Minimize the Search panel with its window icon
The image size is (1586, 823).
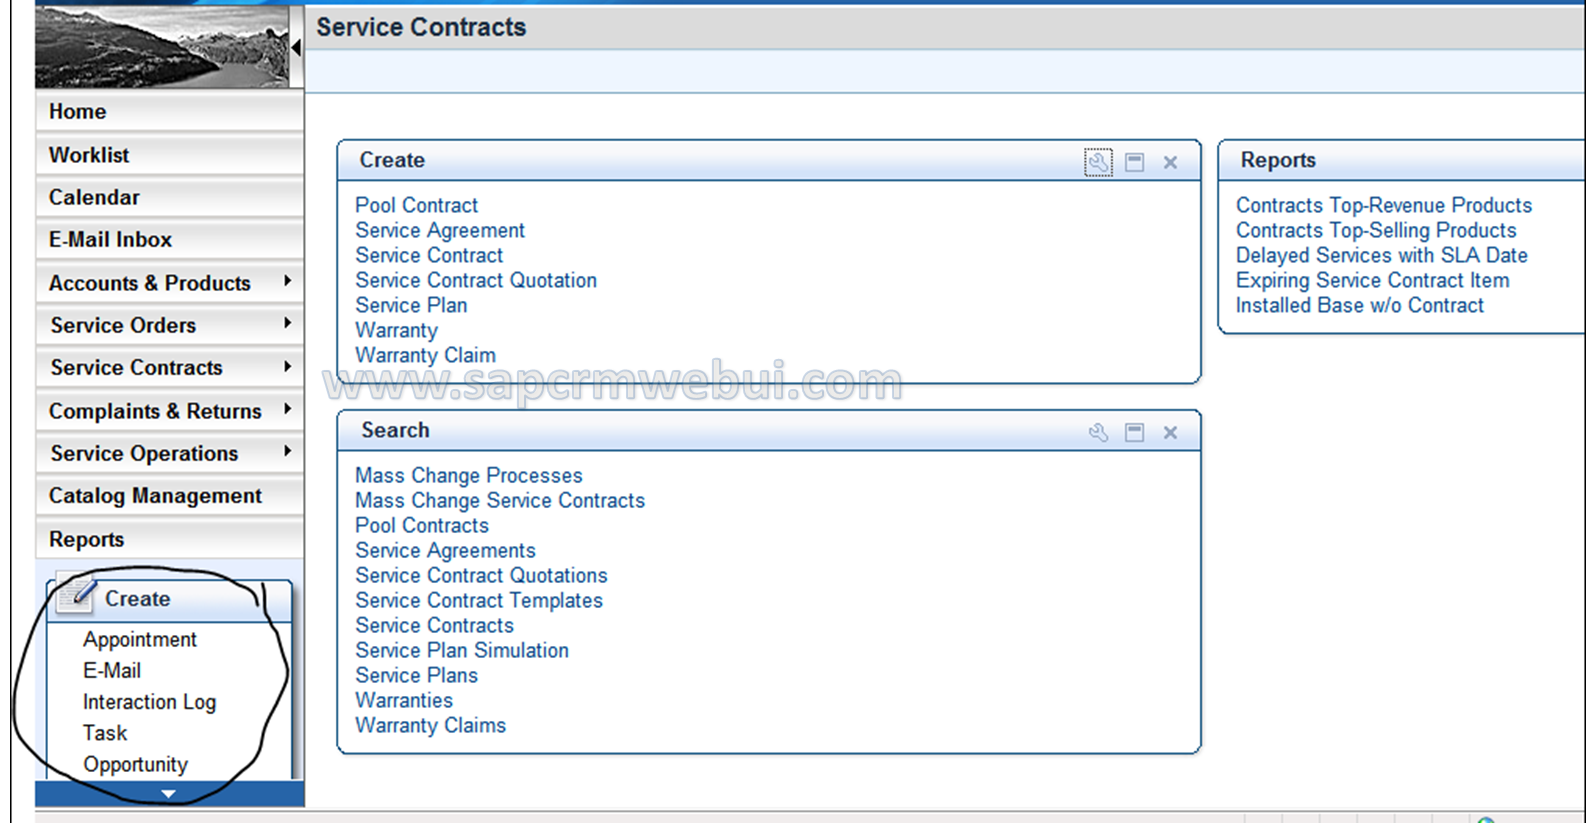point(1134,432)
